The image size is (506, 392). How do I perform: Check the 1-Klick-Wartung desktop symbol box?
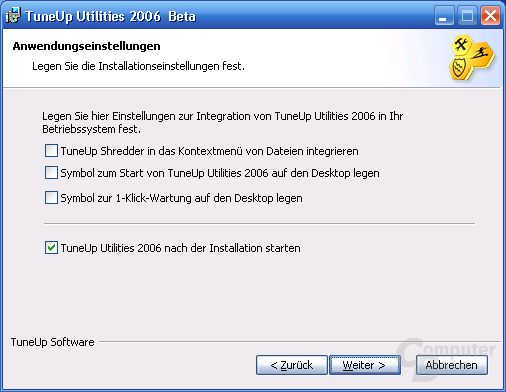(x=51, y=198)
